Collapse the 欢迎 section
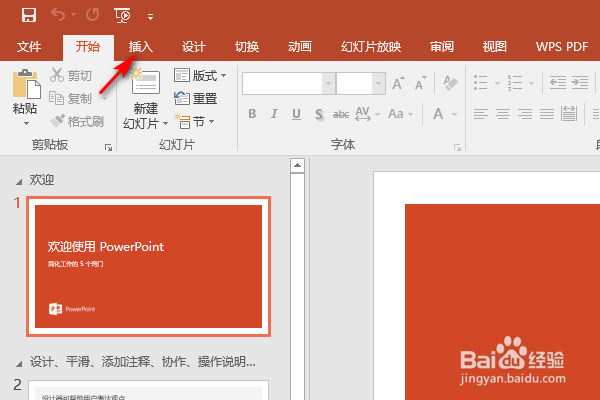600x400 pixels. [19, 181]
